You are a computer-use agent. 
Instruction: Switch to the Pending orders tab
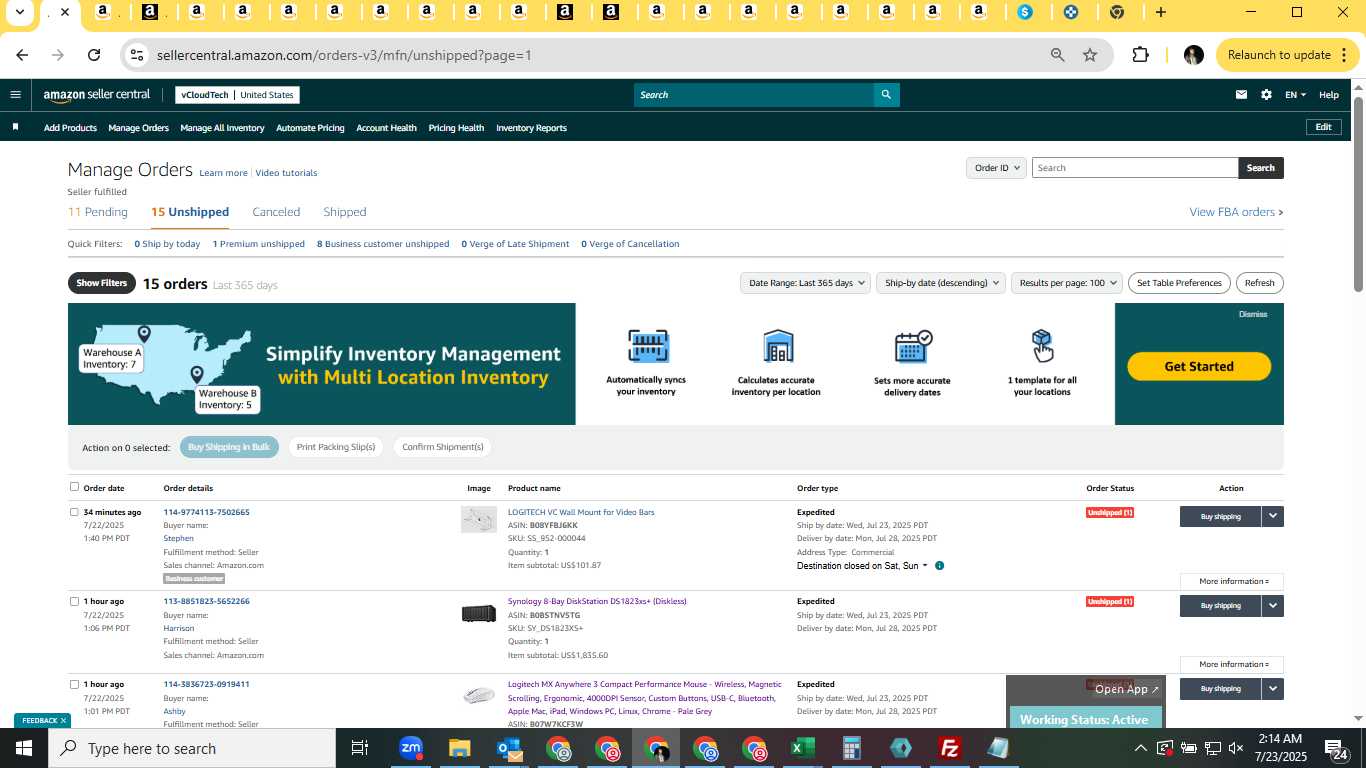click(x=98, y=212)
